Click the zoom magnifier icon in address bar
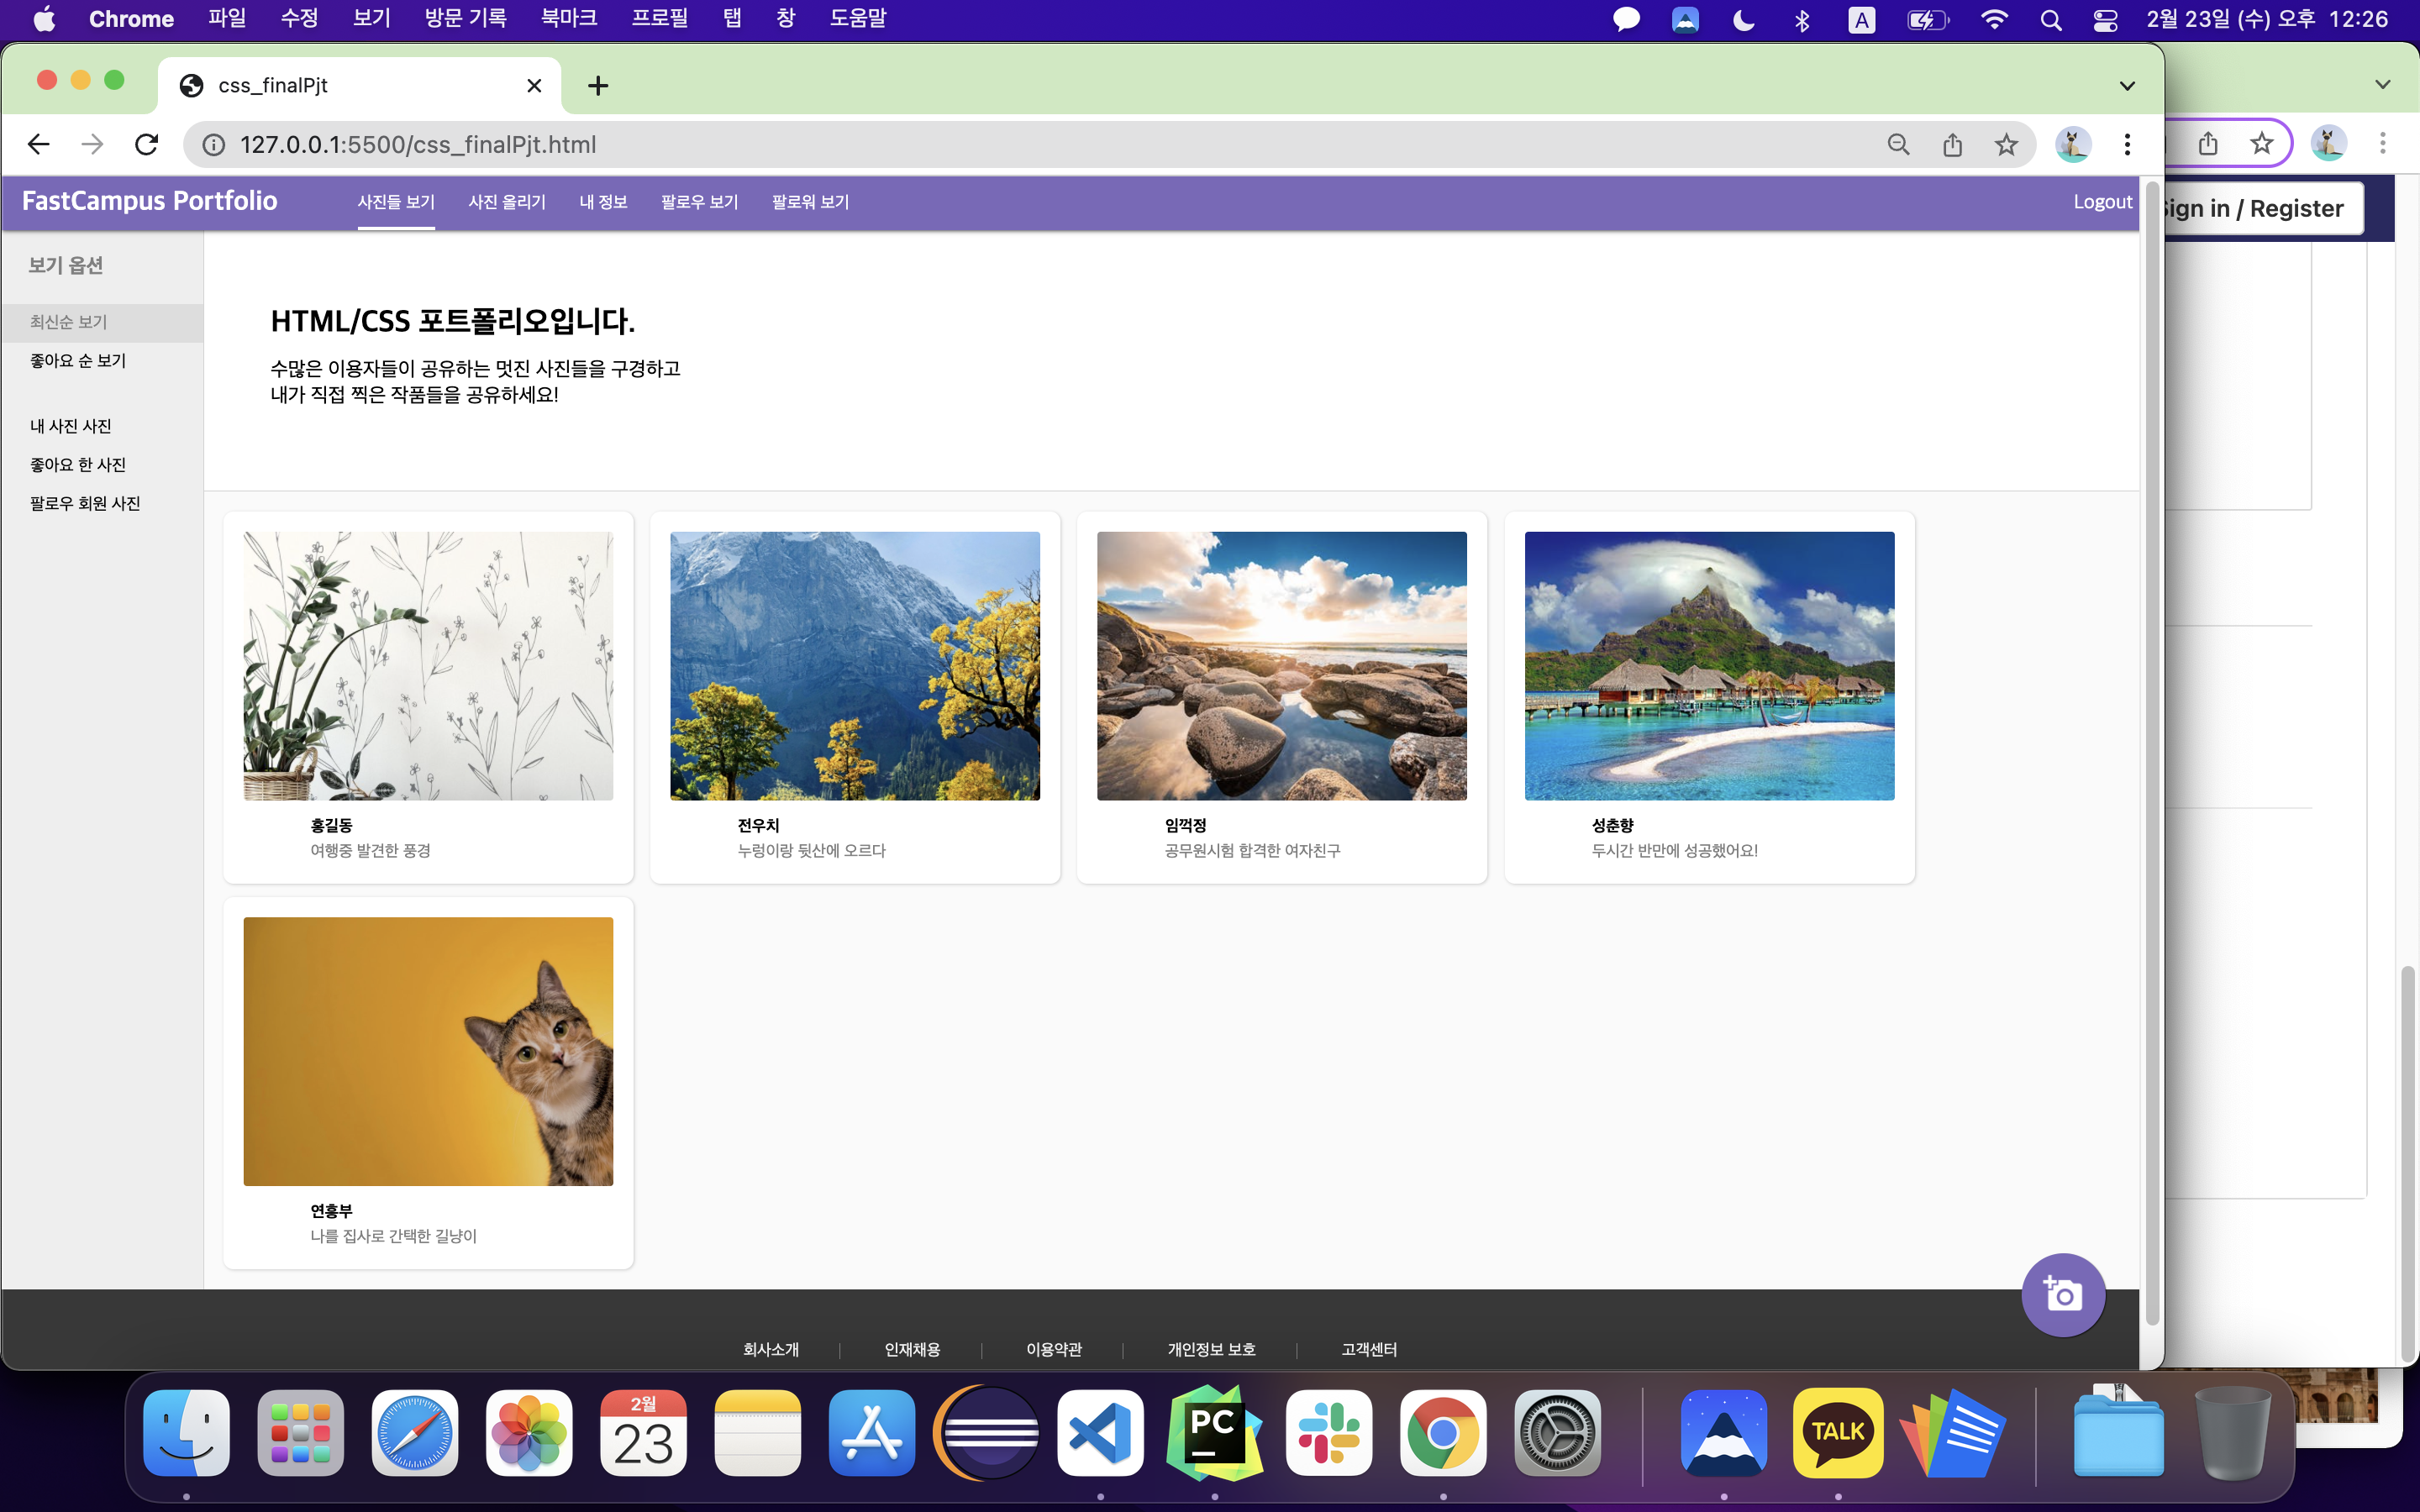This screenshot has width=2420, height=1512. [x=1897, y=145]
